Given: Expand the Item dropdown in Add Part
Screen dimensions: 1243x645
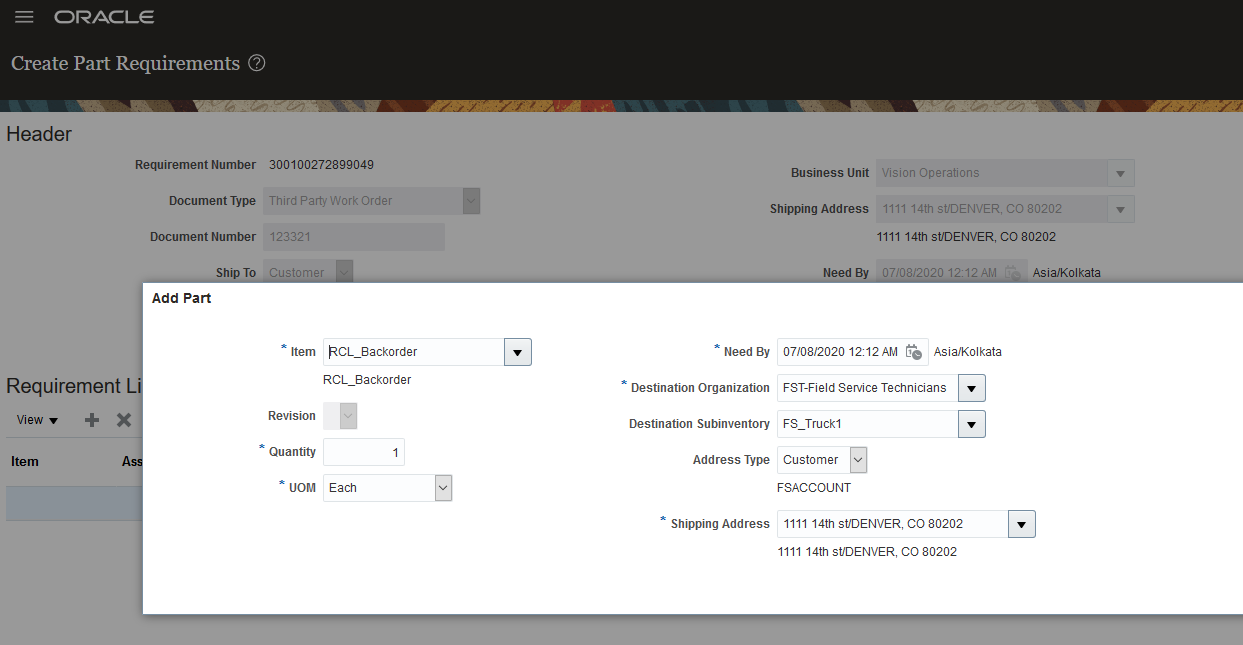Looking at the screenshot, I should pyautogui.click(x=518, y=352).
